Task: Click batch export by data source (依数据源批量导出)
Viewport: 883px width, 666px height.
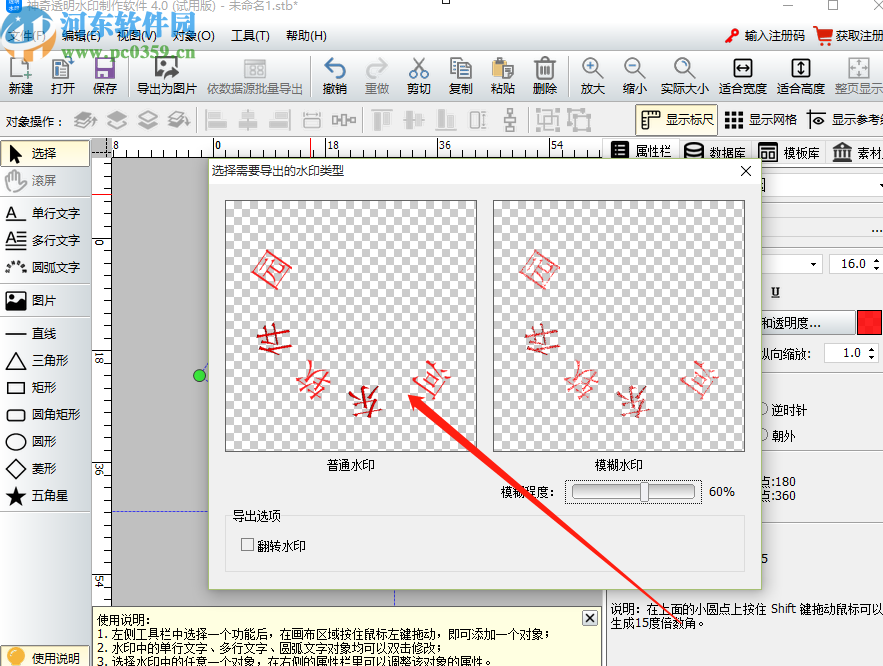Action: coord(255,76)
